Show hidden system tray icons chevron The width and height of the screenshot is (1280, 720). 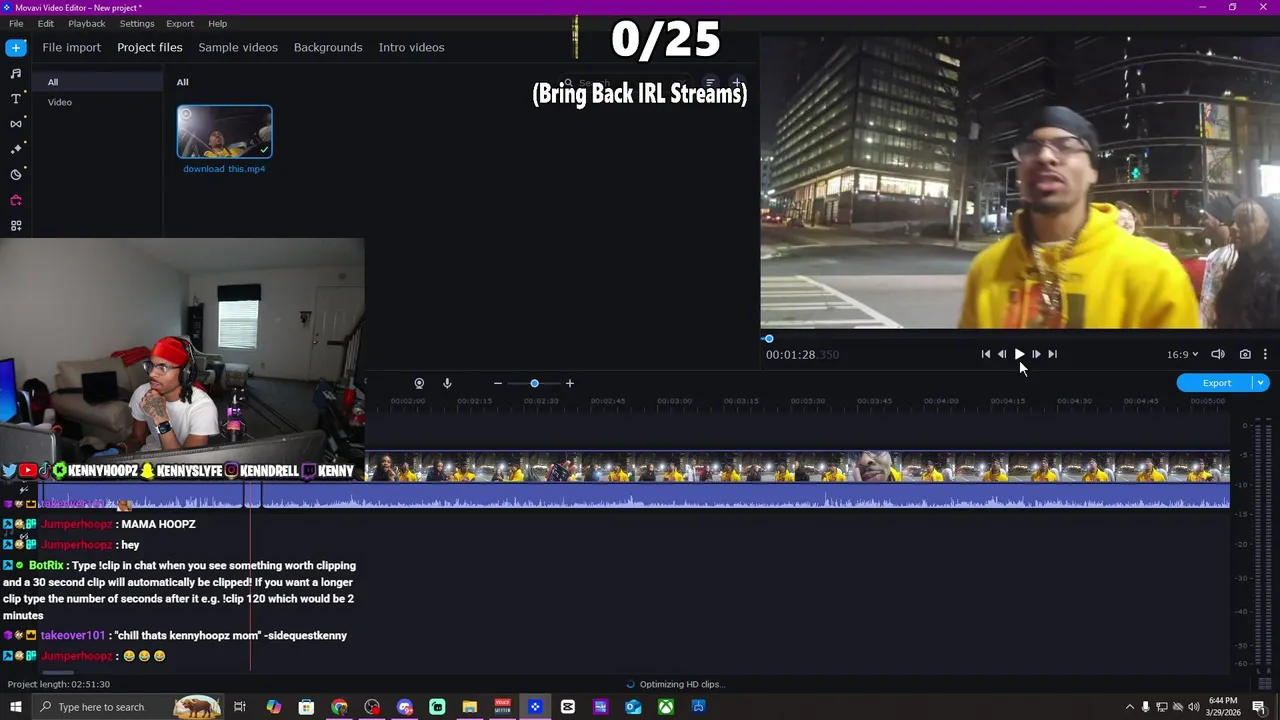[x=1130, y=707]
